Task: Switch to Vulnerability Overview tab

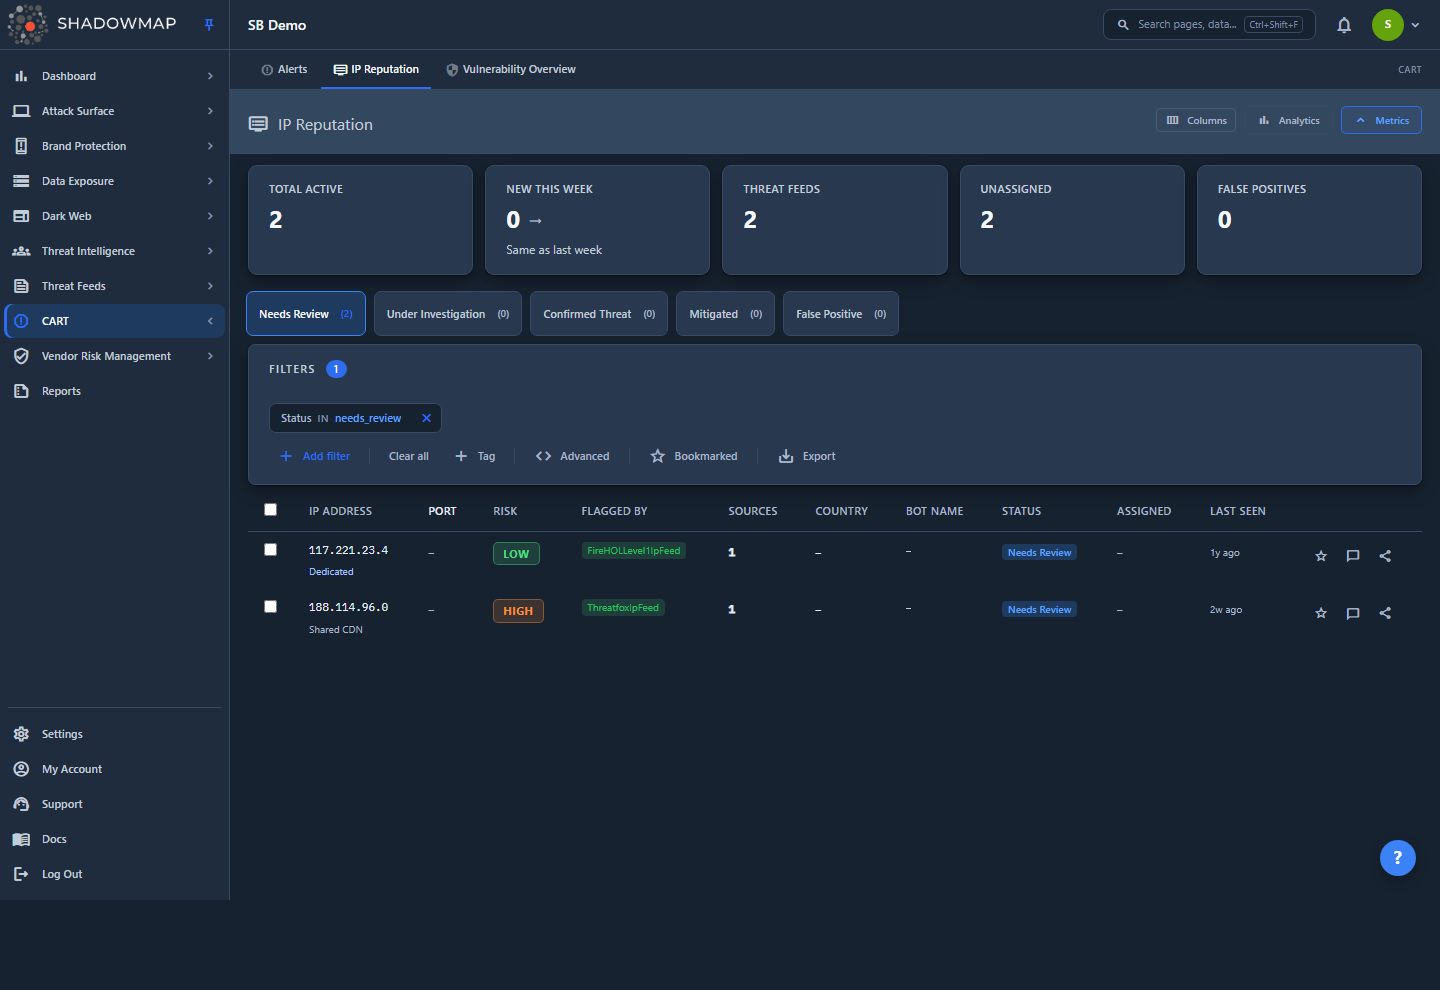Action: pyautogui.click(x=511, y=69)
